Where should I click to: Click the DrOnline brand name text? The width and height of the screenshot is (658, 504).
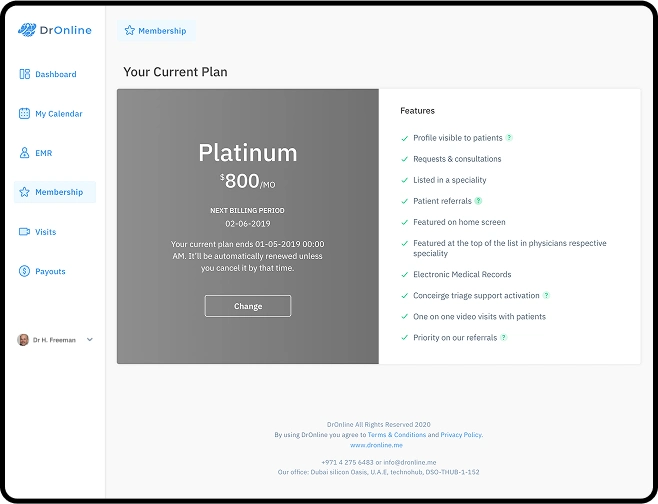tap(65, 30)
